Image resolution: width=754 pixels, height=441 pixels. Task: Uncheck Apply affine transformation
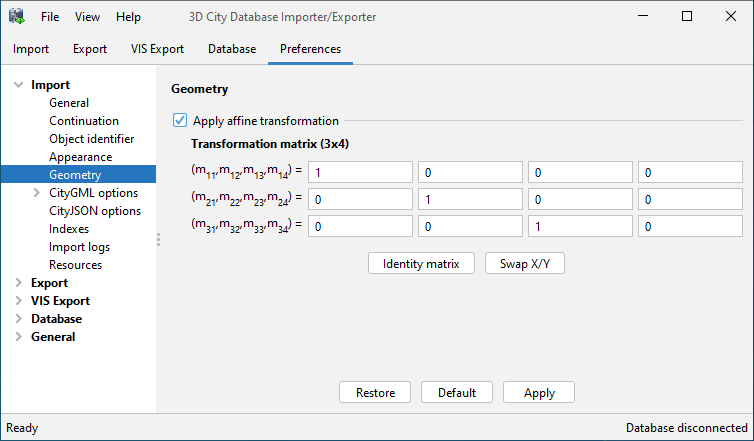tap(180, 120)
